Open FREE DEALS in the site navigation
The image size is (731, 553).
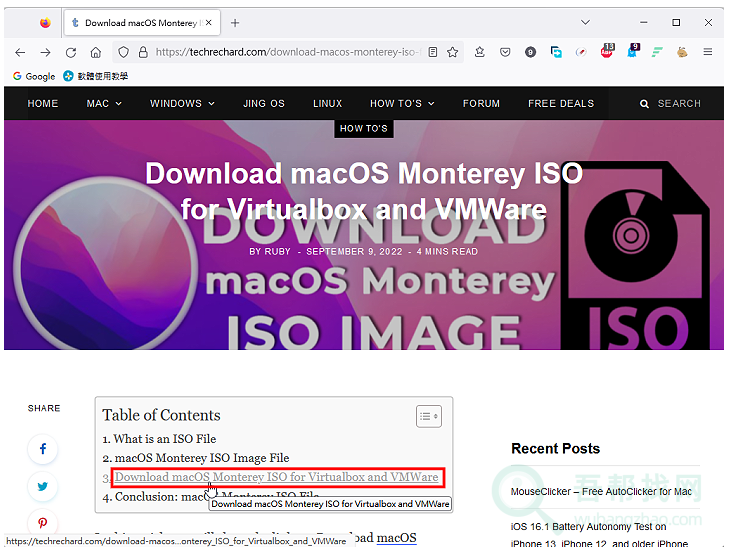tap(561, 104)
